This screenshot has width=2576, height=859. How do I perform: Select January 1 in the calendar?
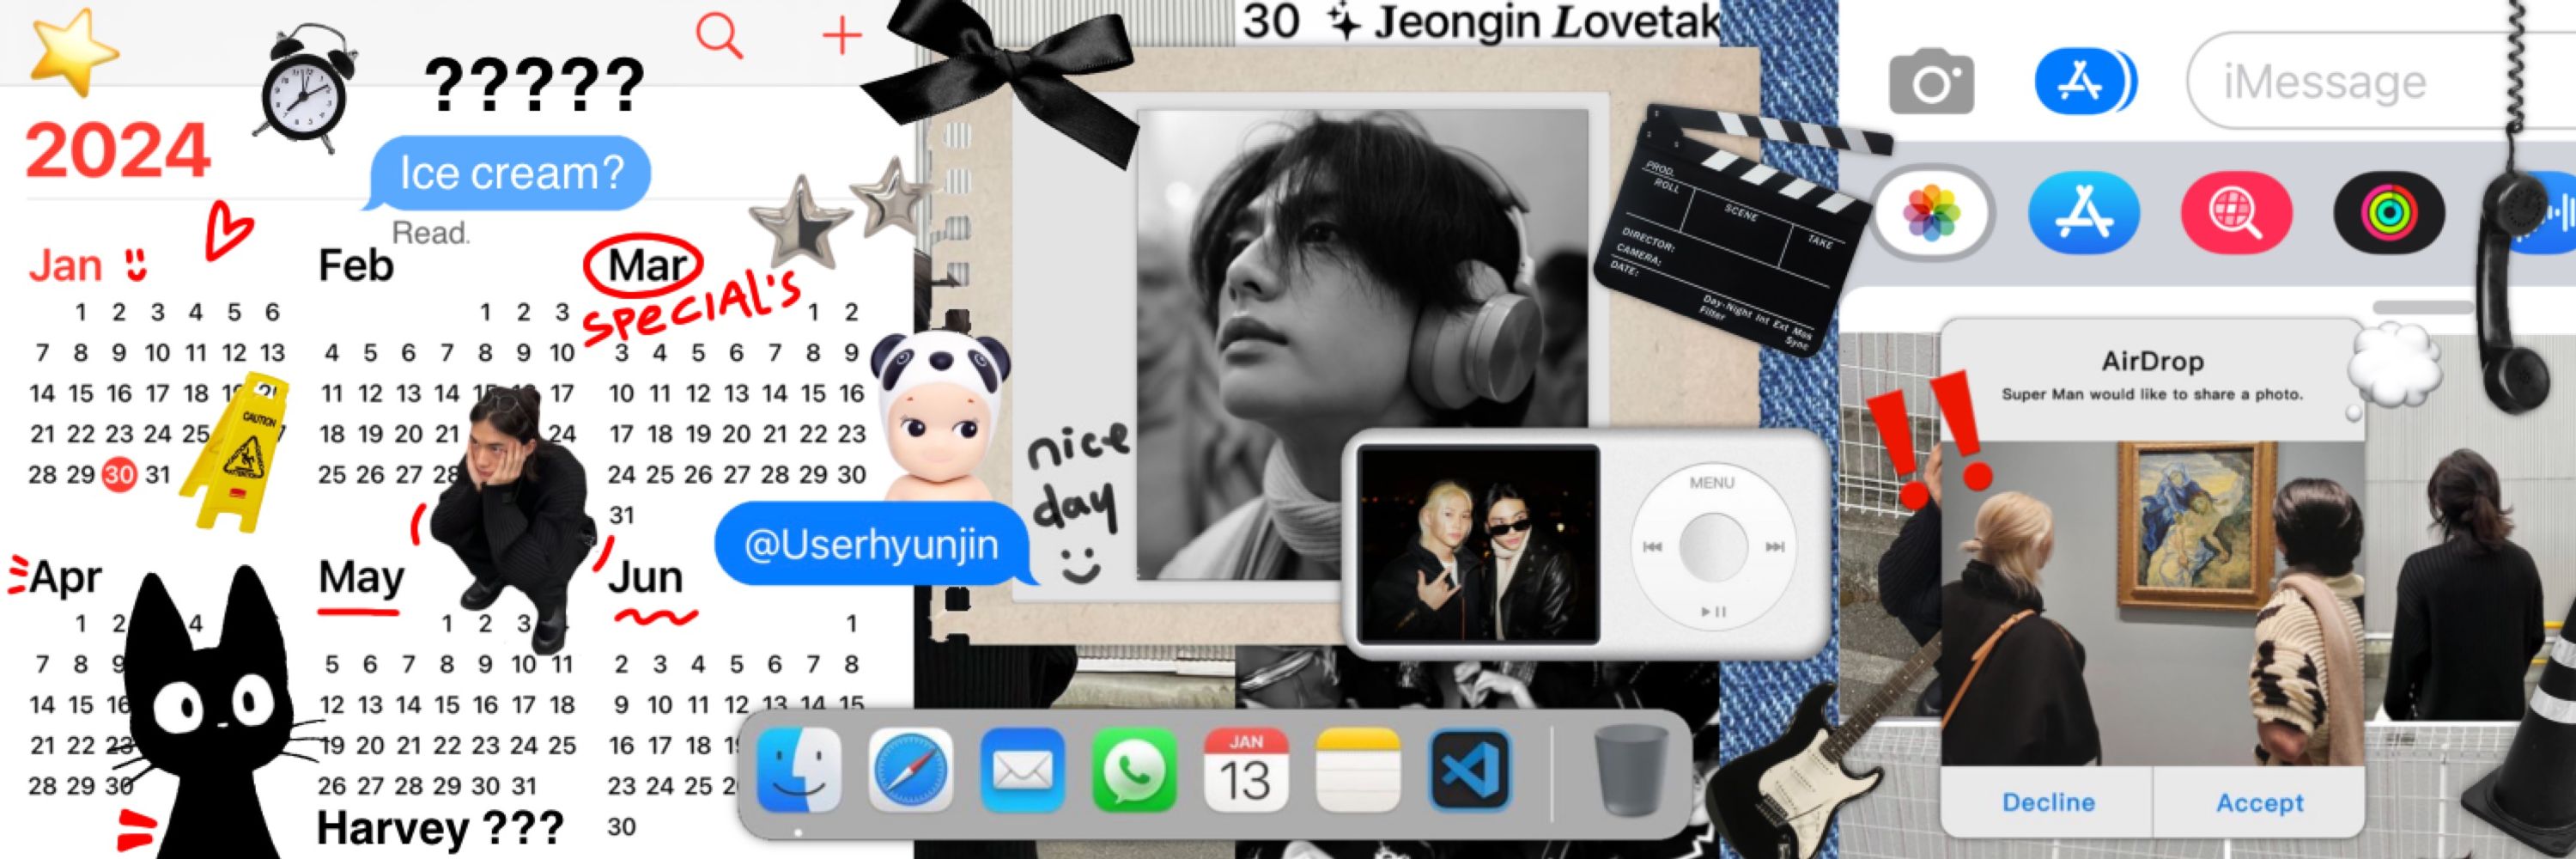[81, 312]
